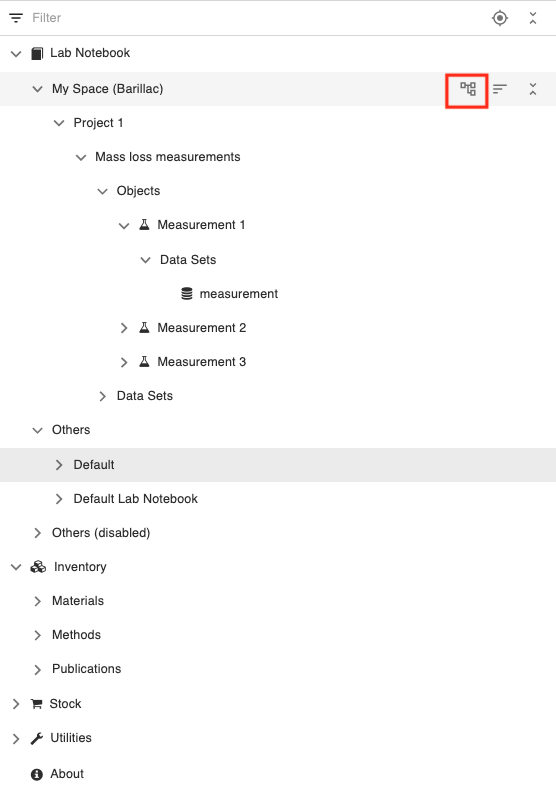Collapse all nodes via the top toolbar icon

pyautogui.click(x=533, y=18)
